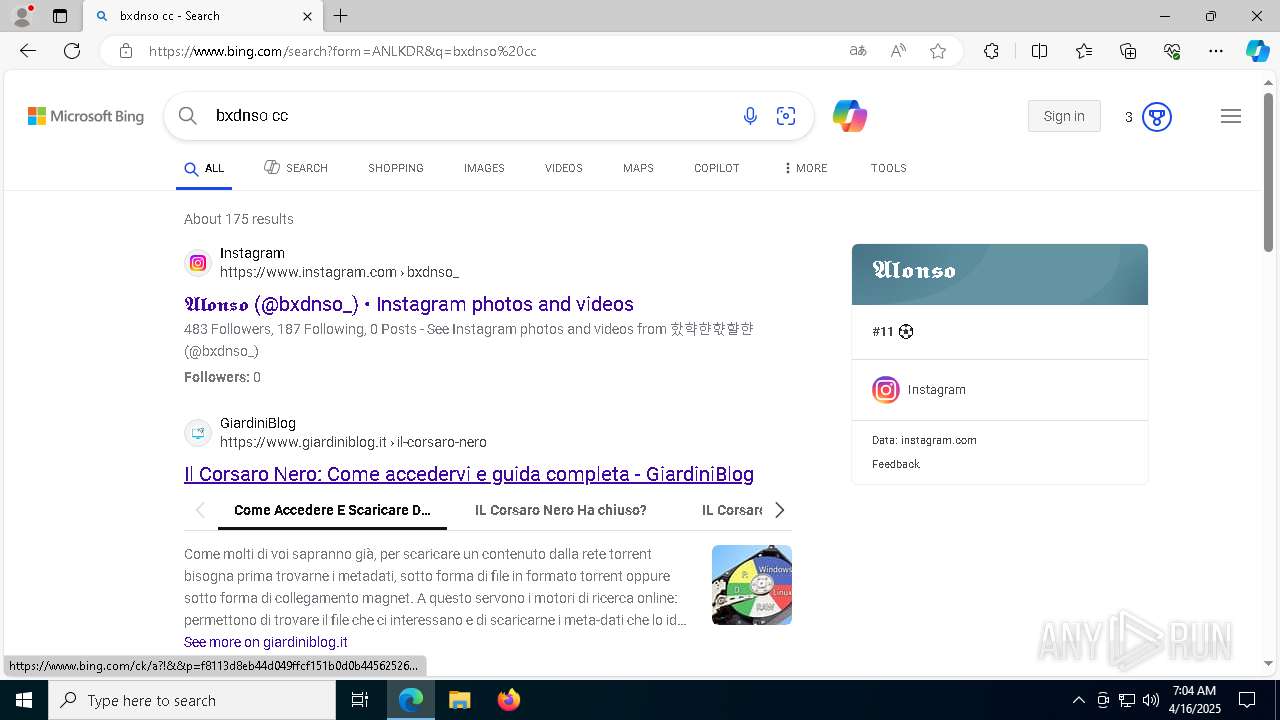The image size is (1280, 720).
Task: Click the taskbar Type here to search box
Action: 192,700
